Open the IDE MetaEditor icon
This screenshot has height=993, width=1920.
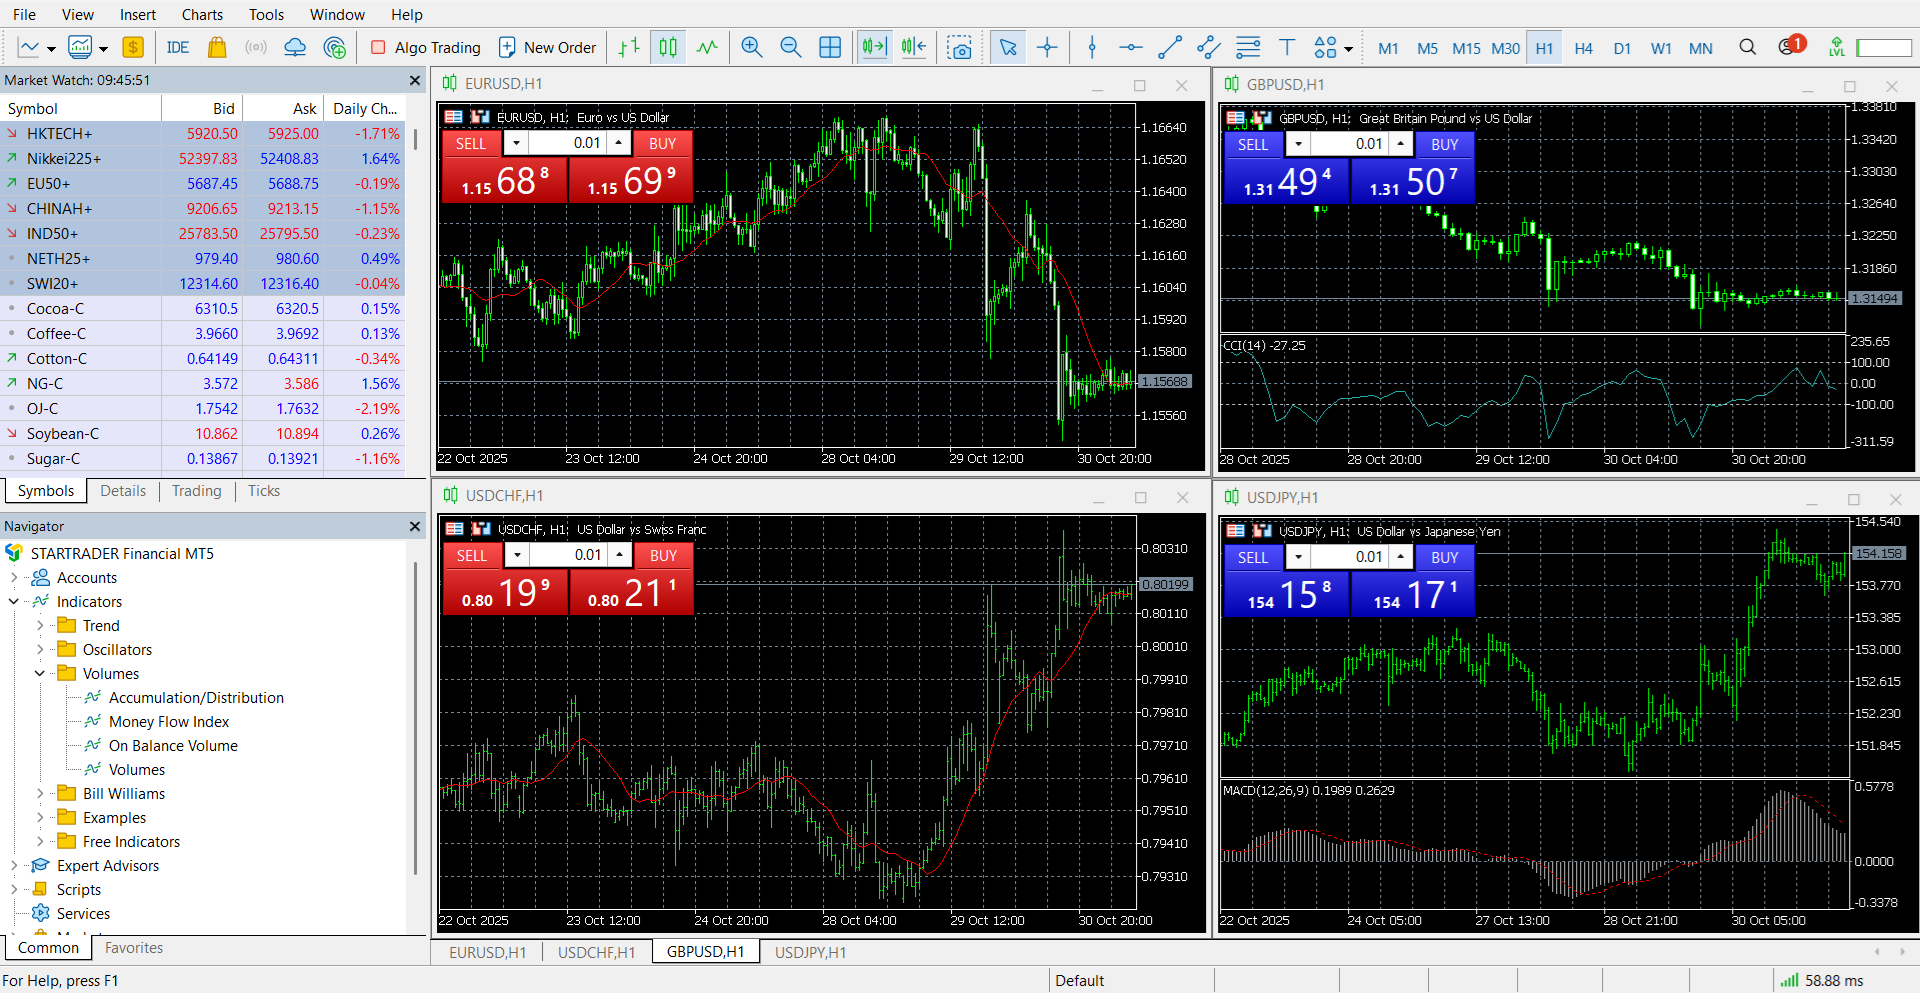pos(178,47)
